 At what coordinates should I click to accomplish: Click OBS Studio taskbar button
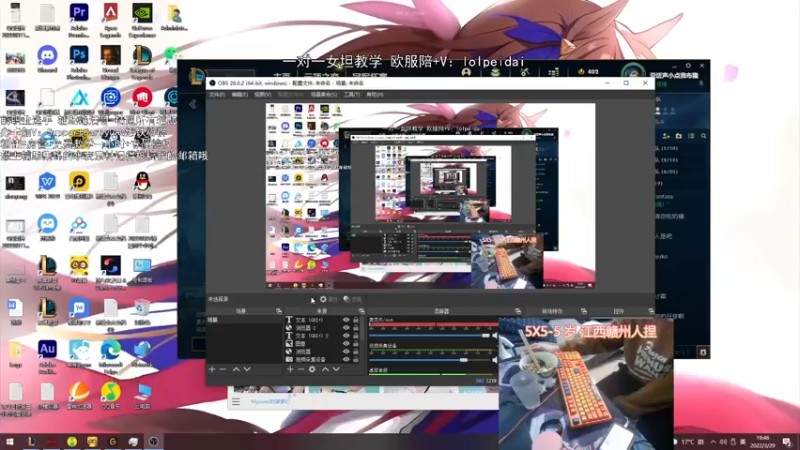[154, 441]
